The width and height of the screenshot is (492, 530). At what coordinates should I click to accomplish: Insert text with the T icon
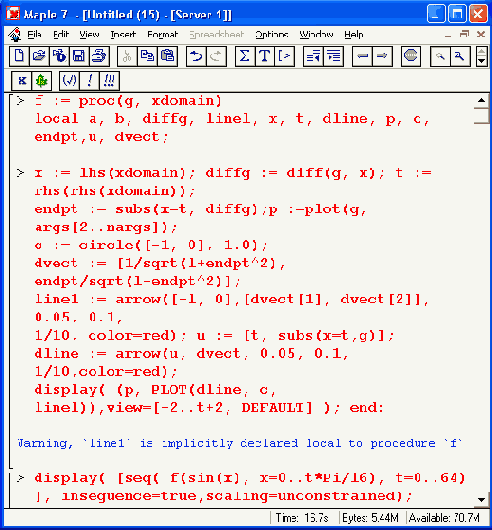click(x=265, y=56)
